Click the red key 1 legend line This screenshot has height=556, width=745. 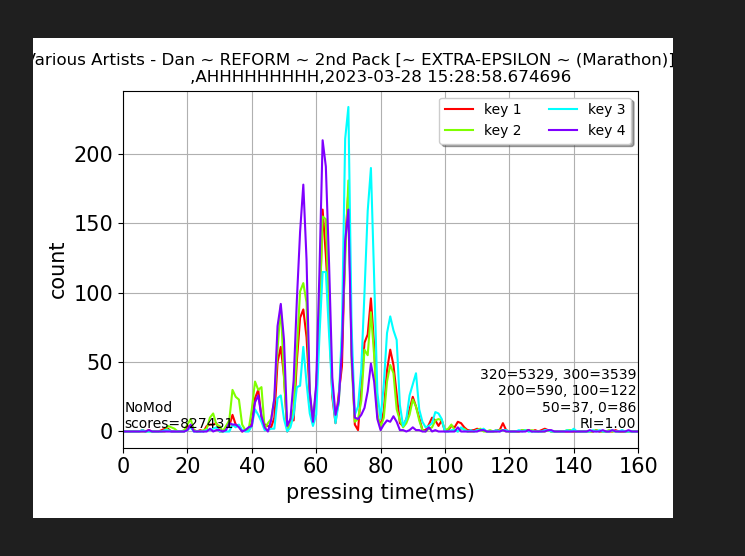tap(459, 109)
